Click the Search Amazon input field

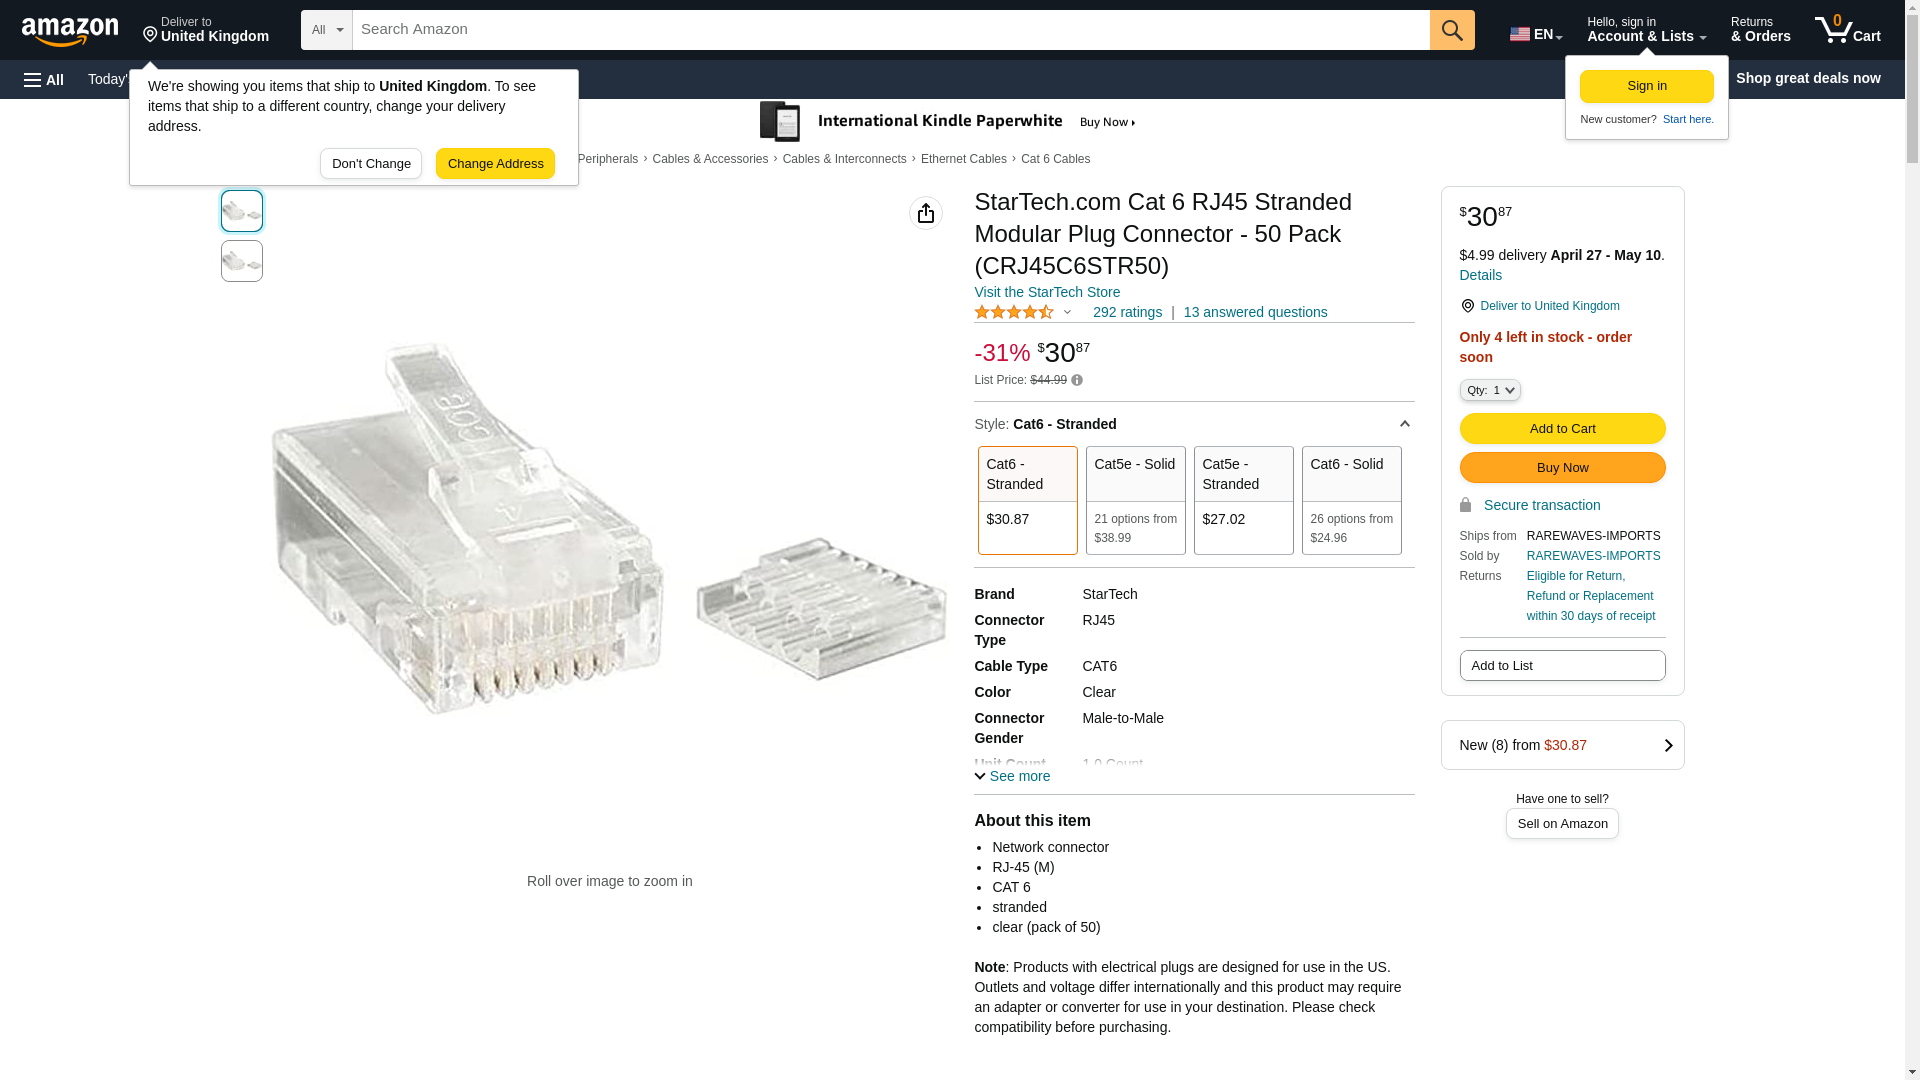890,30
